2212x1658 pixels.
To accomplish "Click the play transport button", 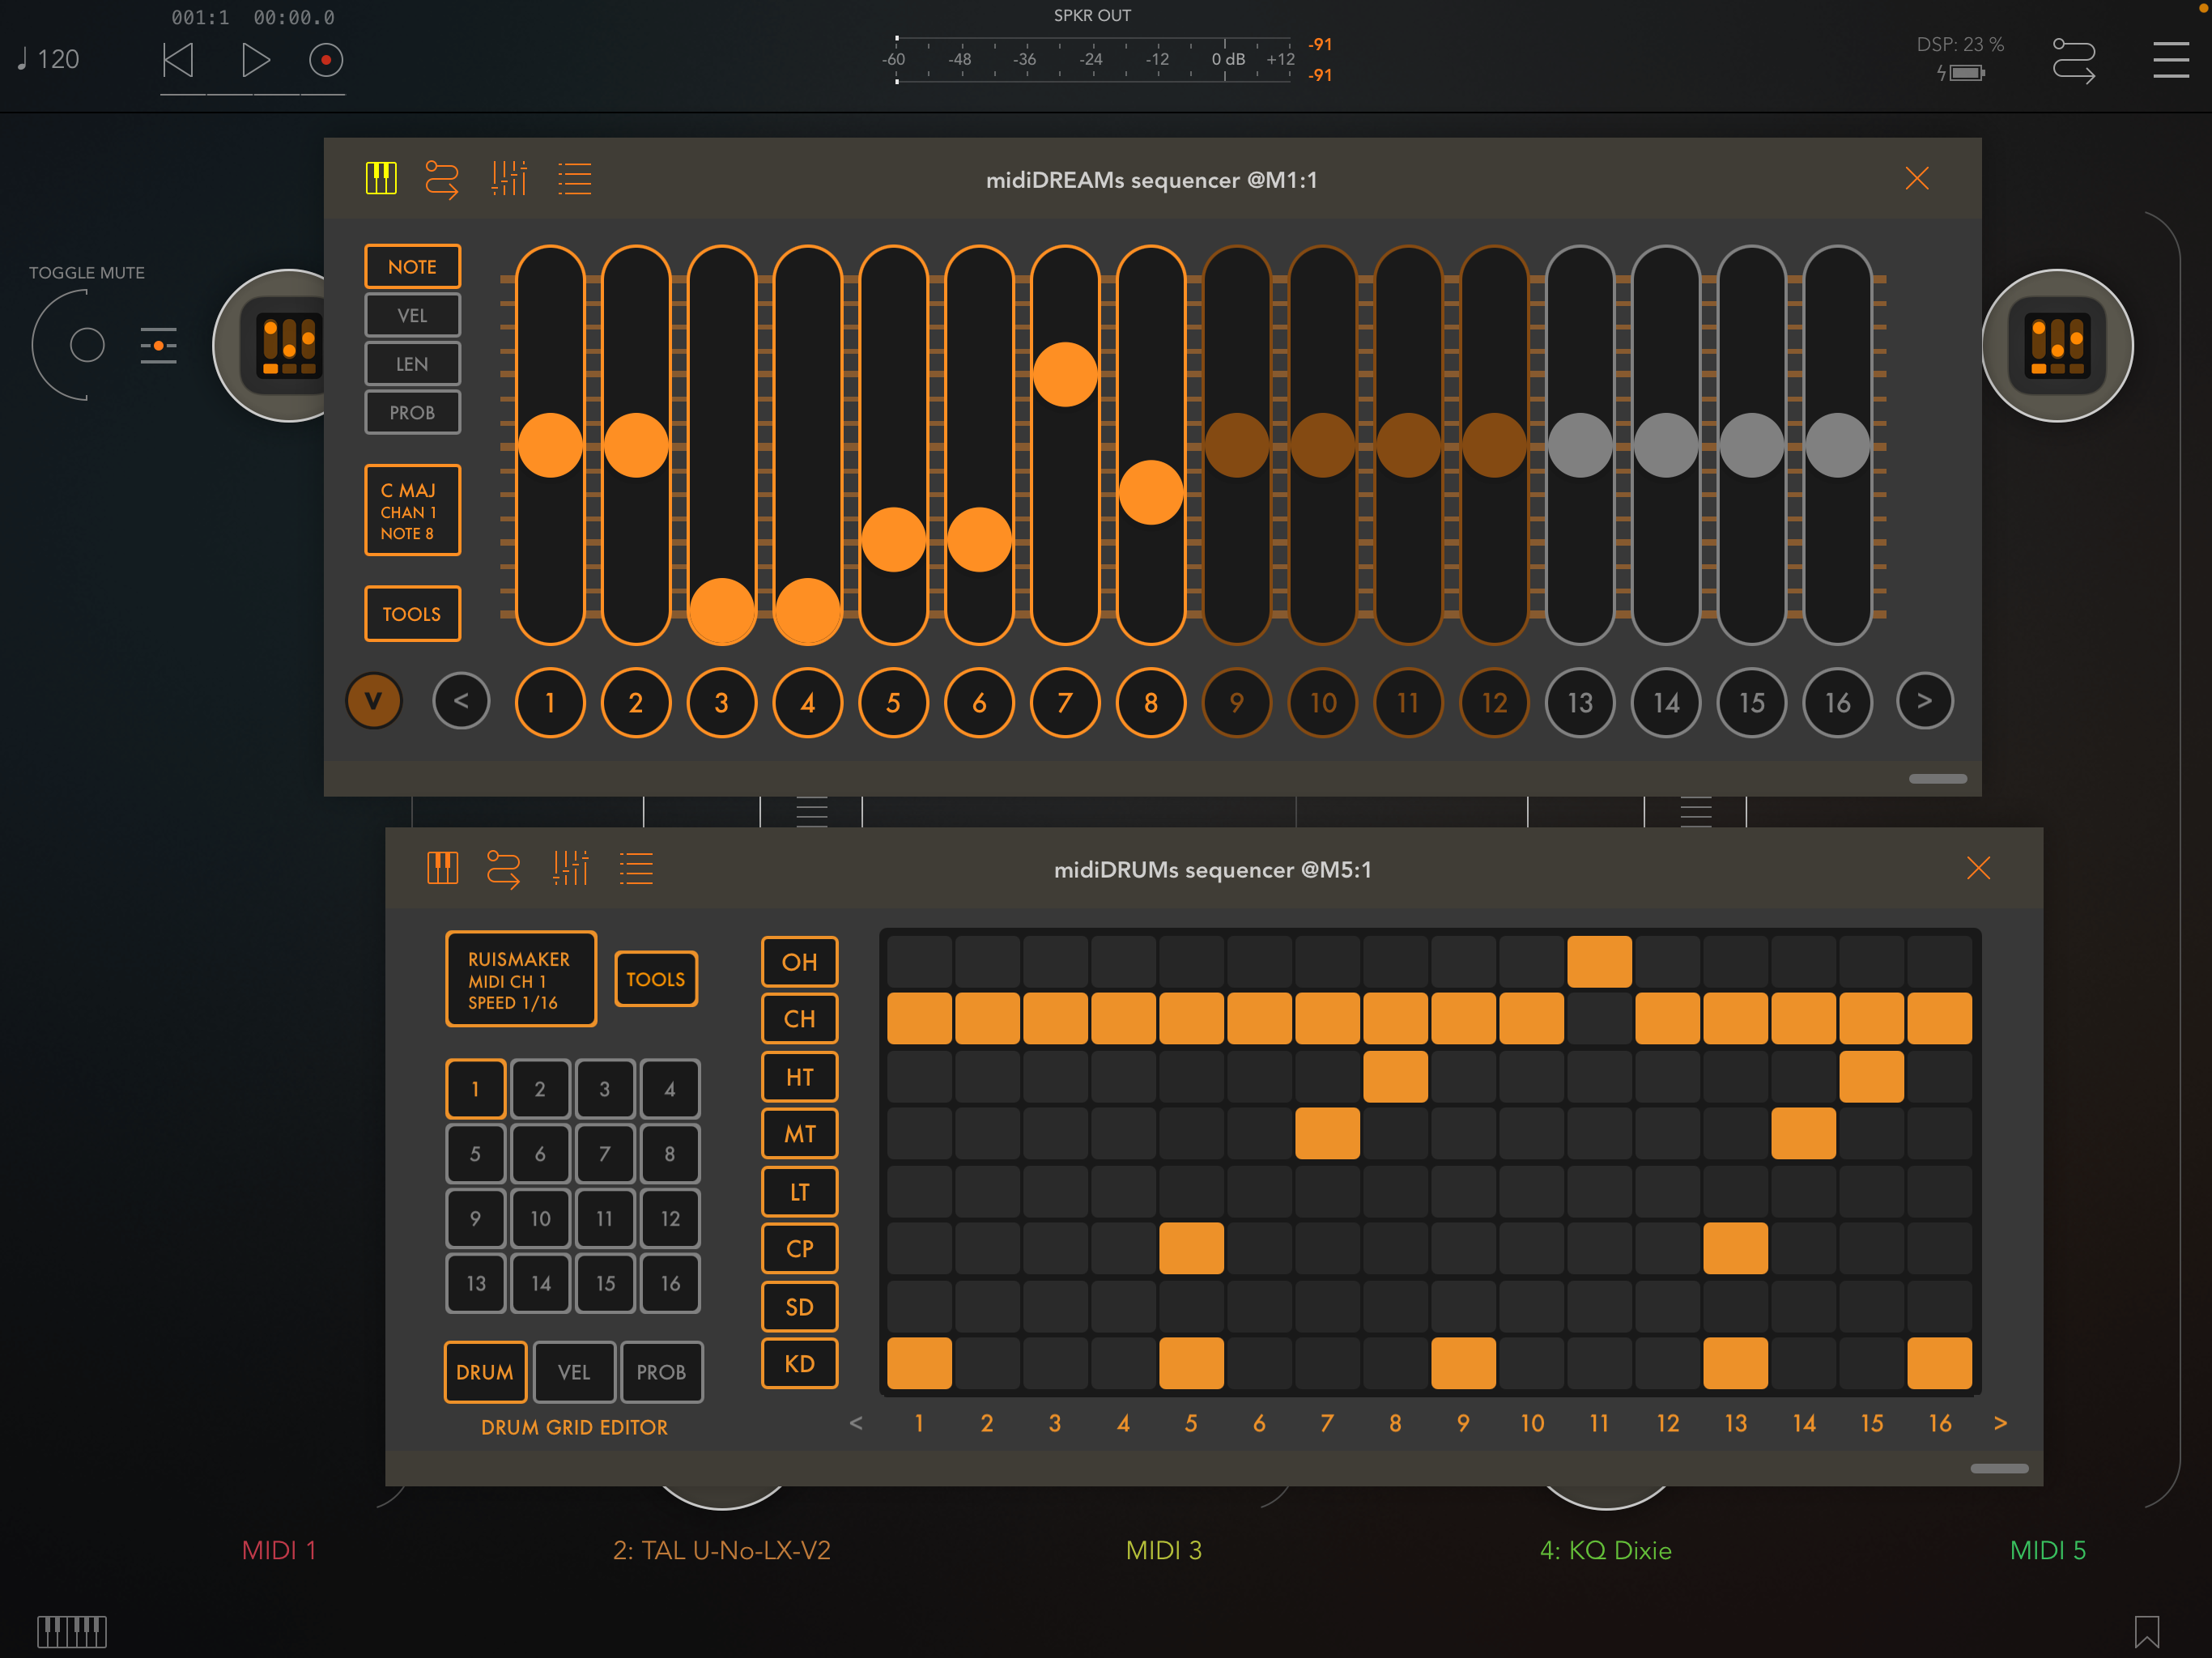I will pyautogui.click(x=256, y=60).
